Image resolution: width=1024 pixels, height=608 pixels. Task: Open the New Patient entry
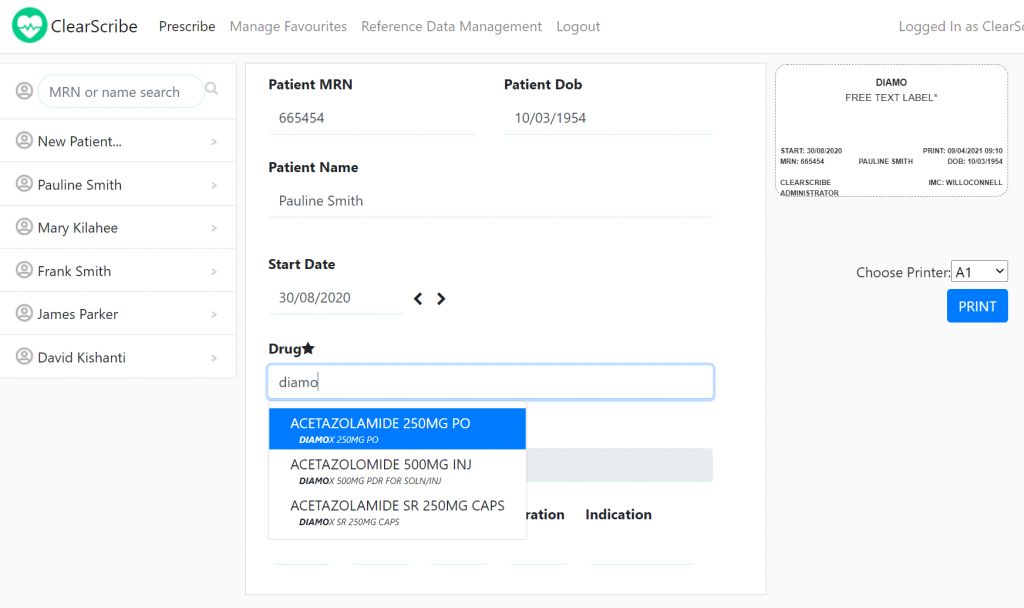(x=118, y=140)
